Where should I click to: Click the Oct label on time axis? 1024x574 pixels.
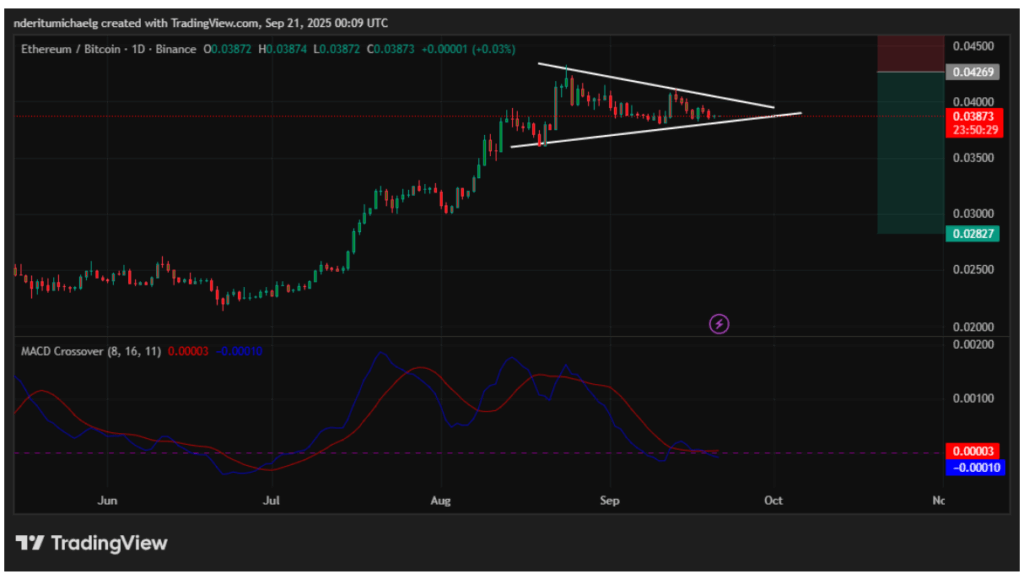click(773, 501)
